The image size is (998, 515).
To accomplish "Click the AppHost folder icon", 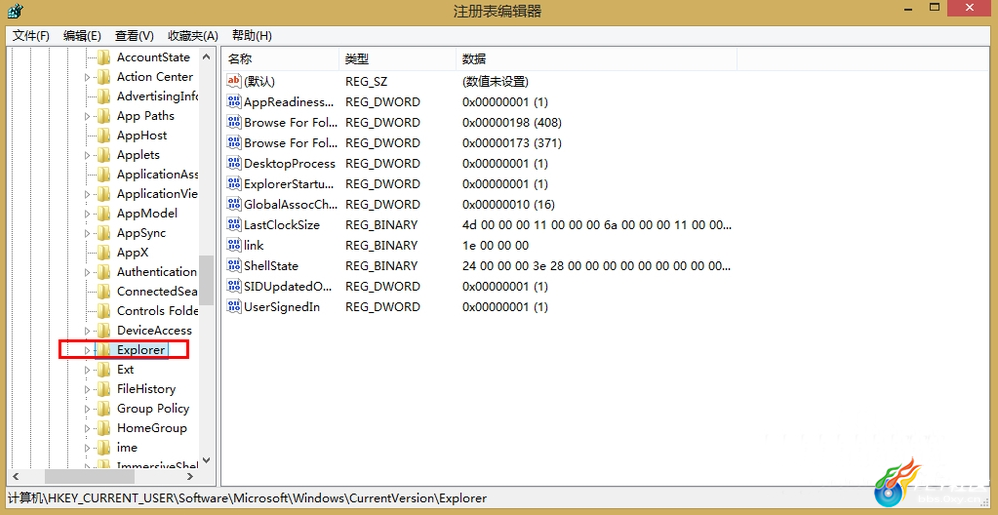I will (x=103, y=136).
